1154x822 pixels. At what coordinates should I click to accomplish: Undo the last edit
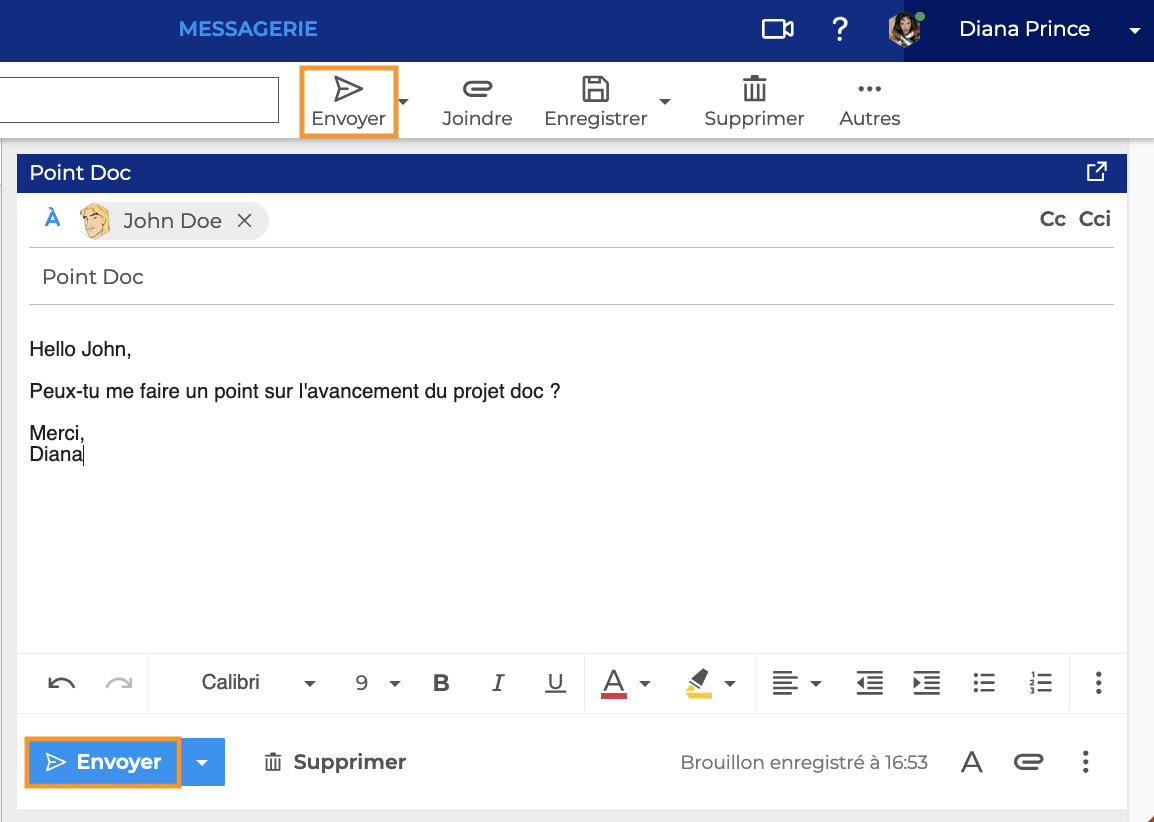[62, 683]
